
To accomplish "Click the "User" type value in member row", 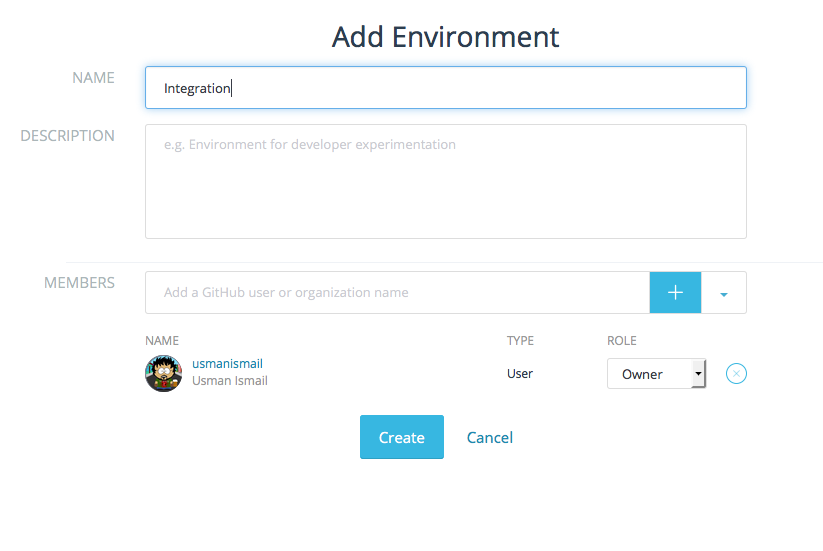I will click(520, 374).
